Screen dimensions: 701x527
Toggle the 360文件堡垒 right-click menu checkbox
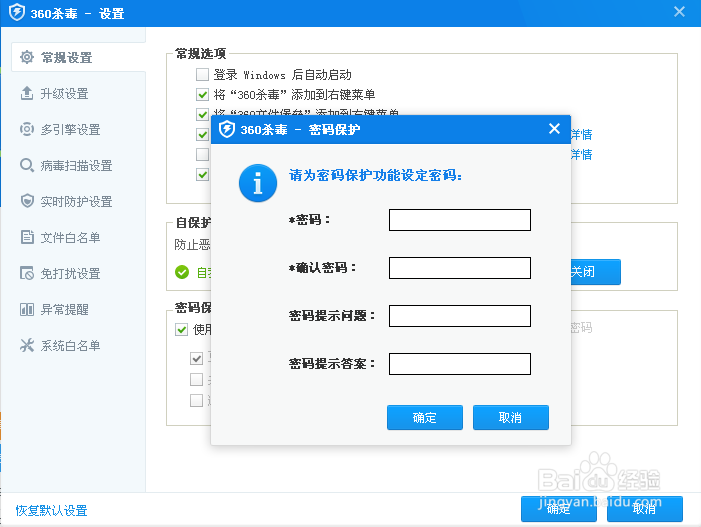(203, 114)
